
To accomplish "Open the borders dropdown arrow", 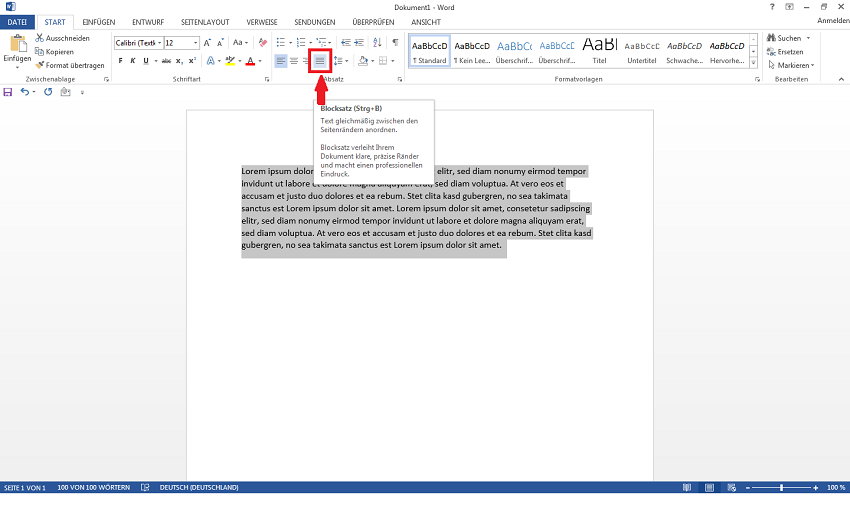I will coord(392,61).
